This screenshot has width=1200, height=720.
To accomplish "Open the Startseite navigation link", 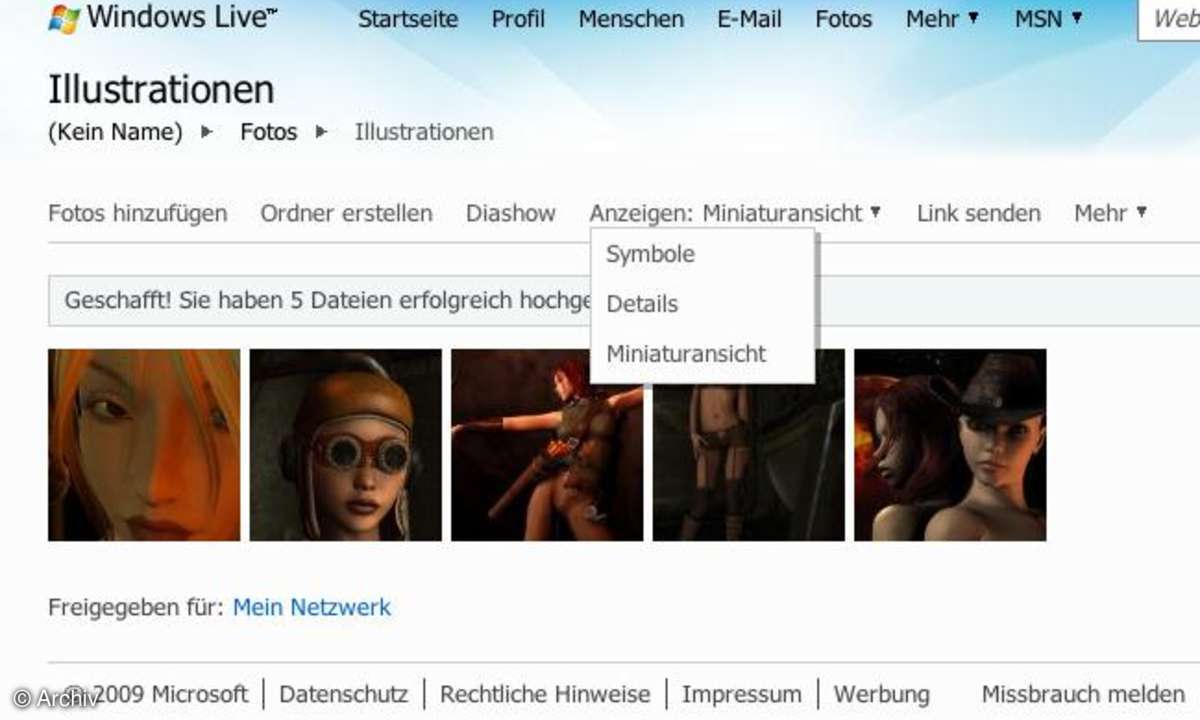I will click(x=408, y=19).
